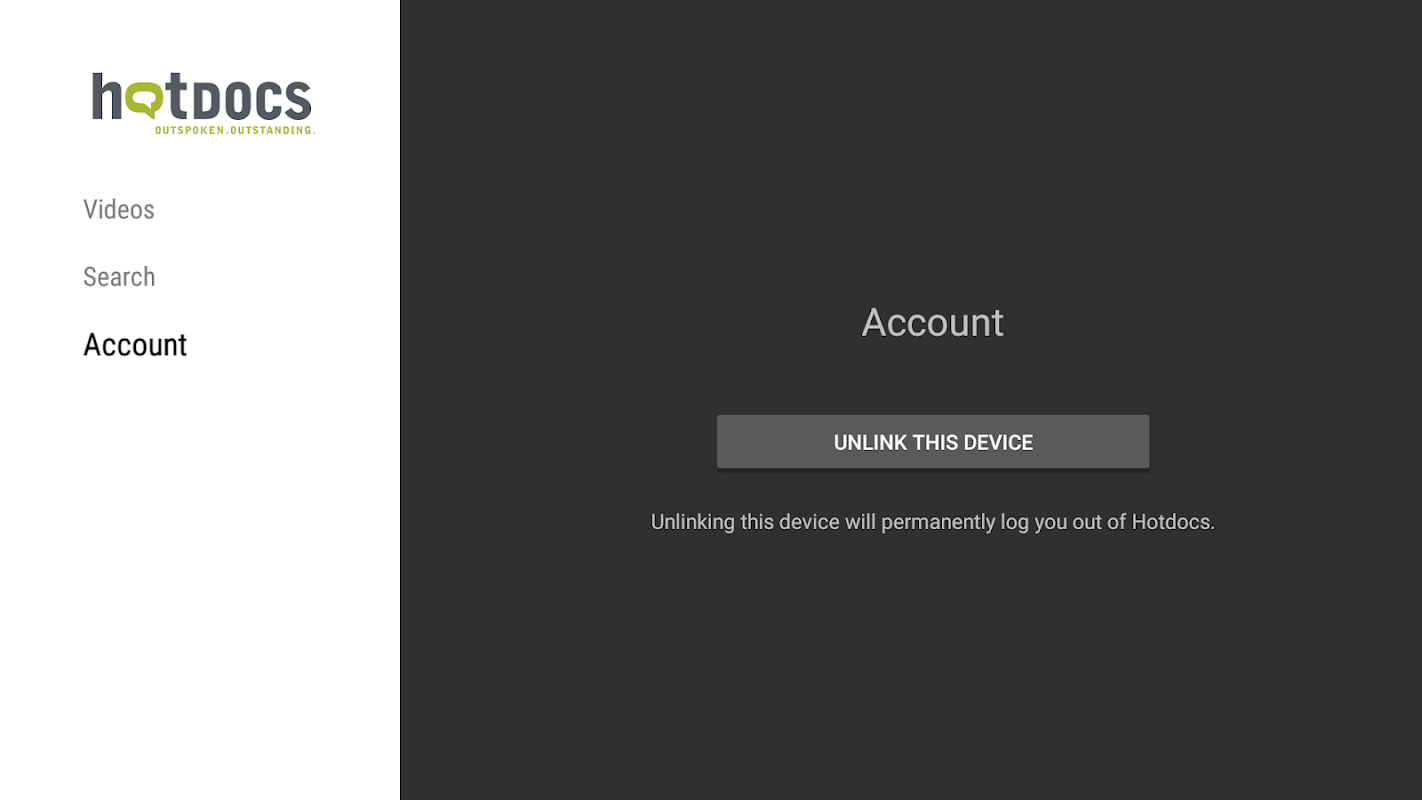The height and width of the screenshot is (800, 1422).
Task: Click the Hotdocs logo
Action: point(203,103)
